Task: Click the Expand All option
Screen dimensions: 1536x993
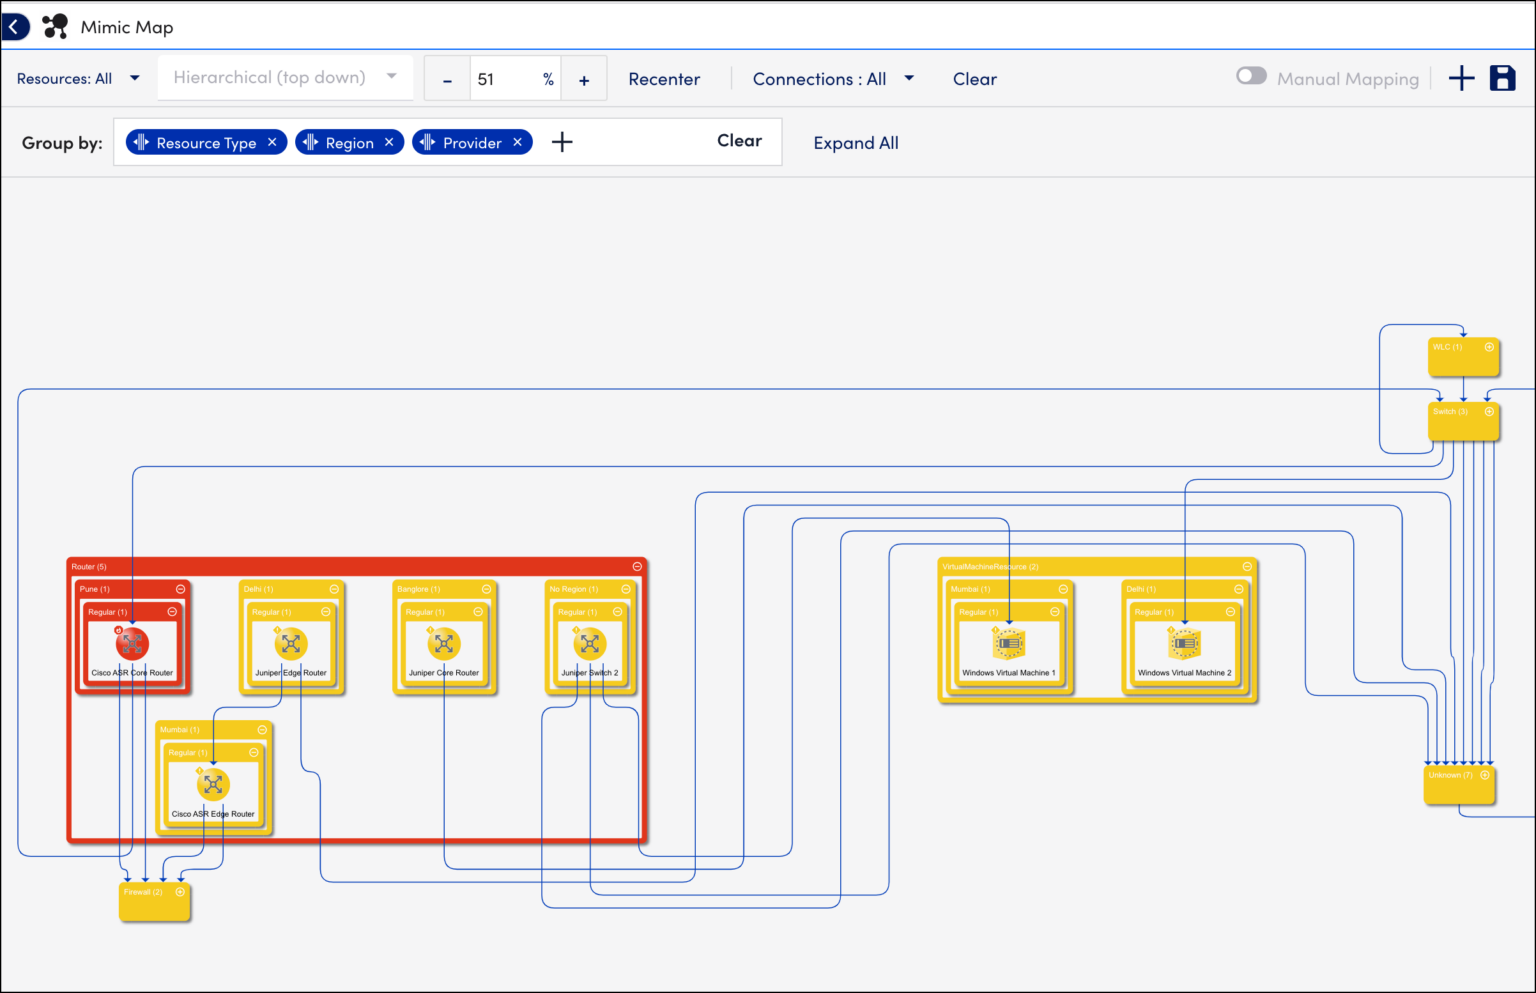Action: coord(855,142)
